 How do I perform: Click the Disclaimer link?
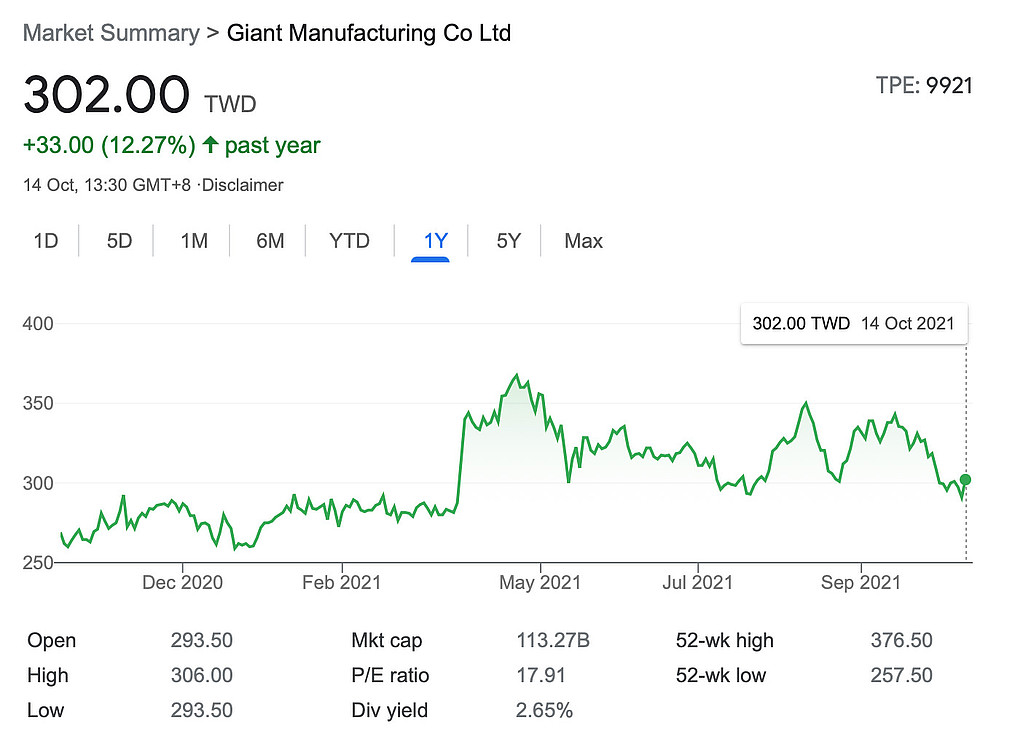tap(243, 185)
